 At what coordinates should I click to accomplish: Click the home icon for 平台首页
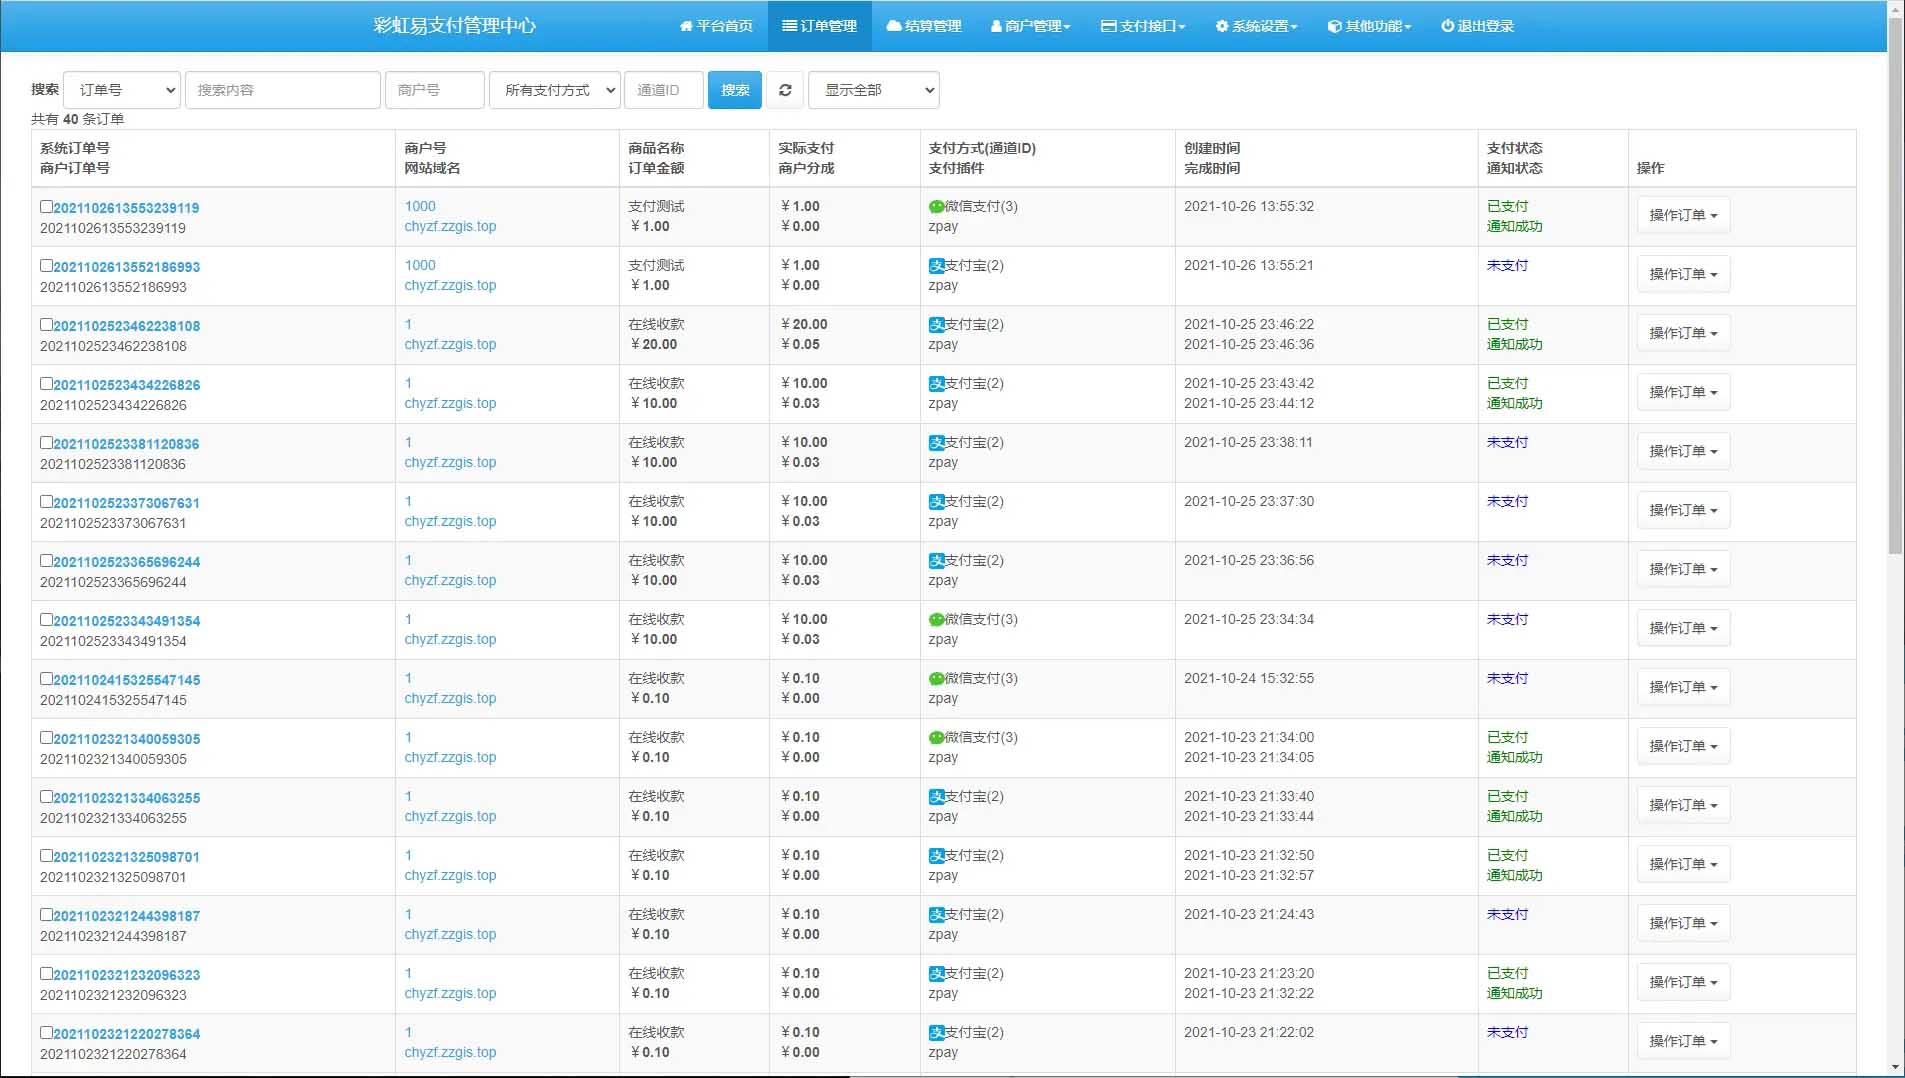(x=686, y=26)
